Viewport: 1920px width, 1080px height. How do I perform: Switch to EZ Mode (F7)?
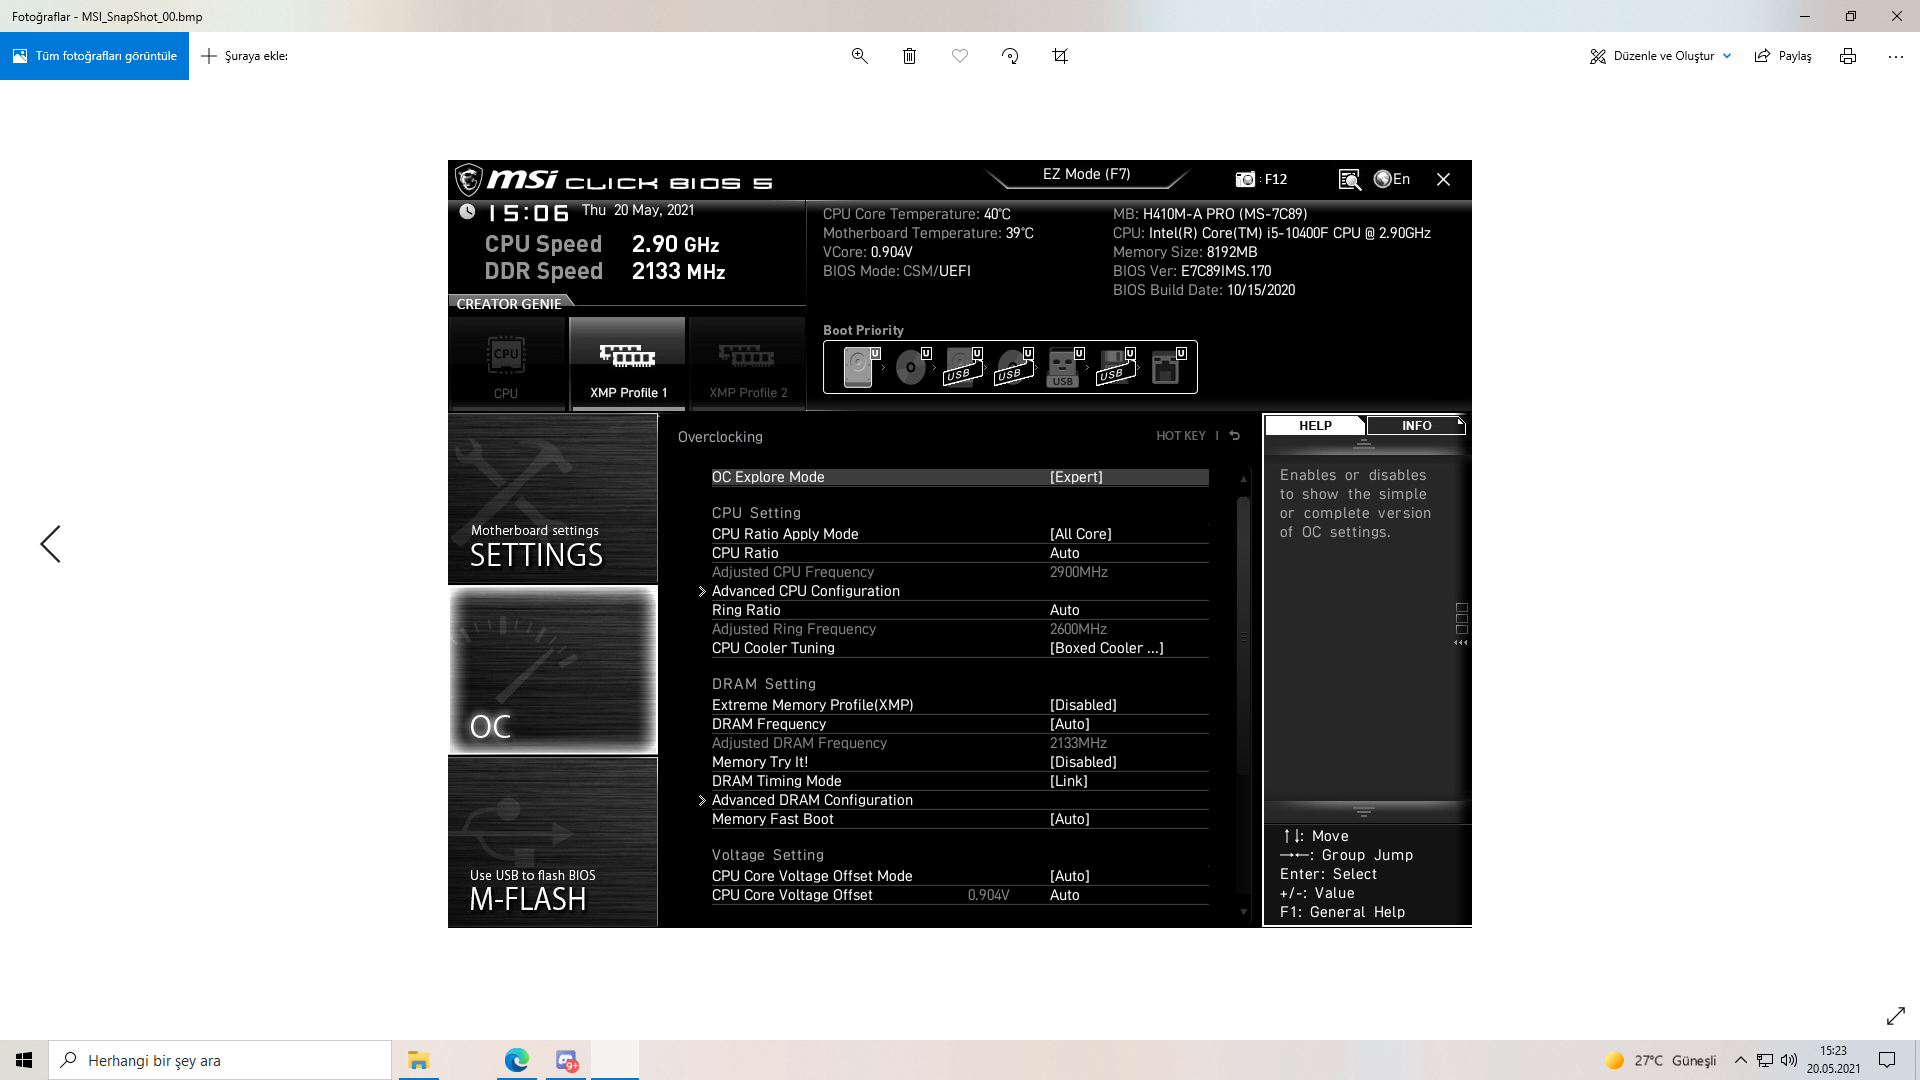[x=1086, y=174]
